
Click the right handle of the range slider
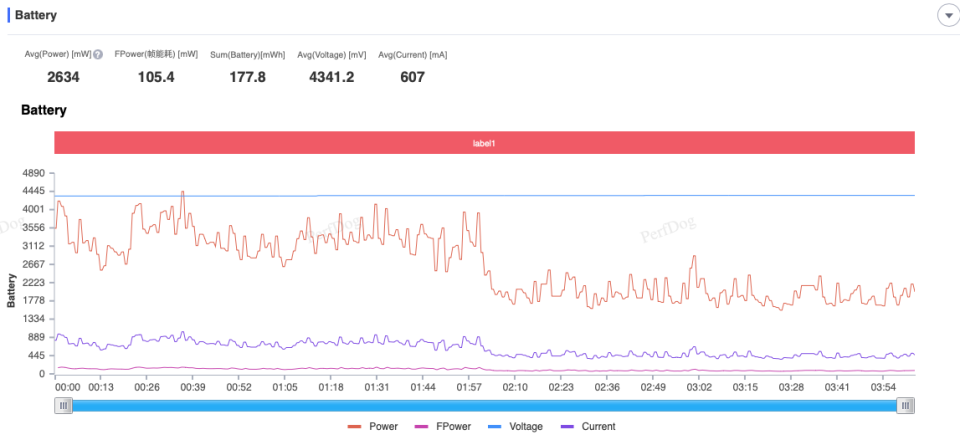[906, 405]
